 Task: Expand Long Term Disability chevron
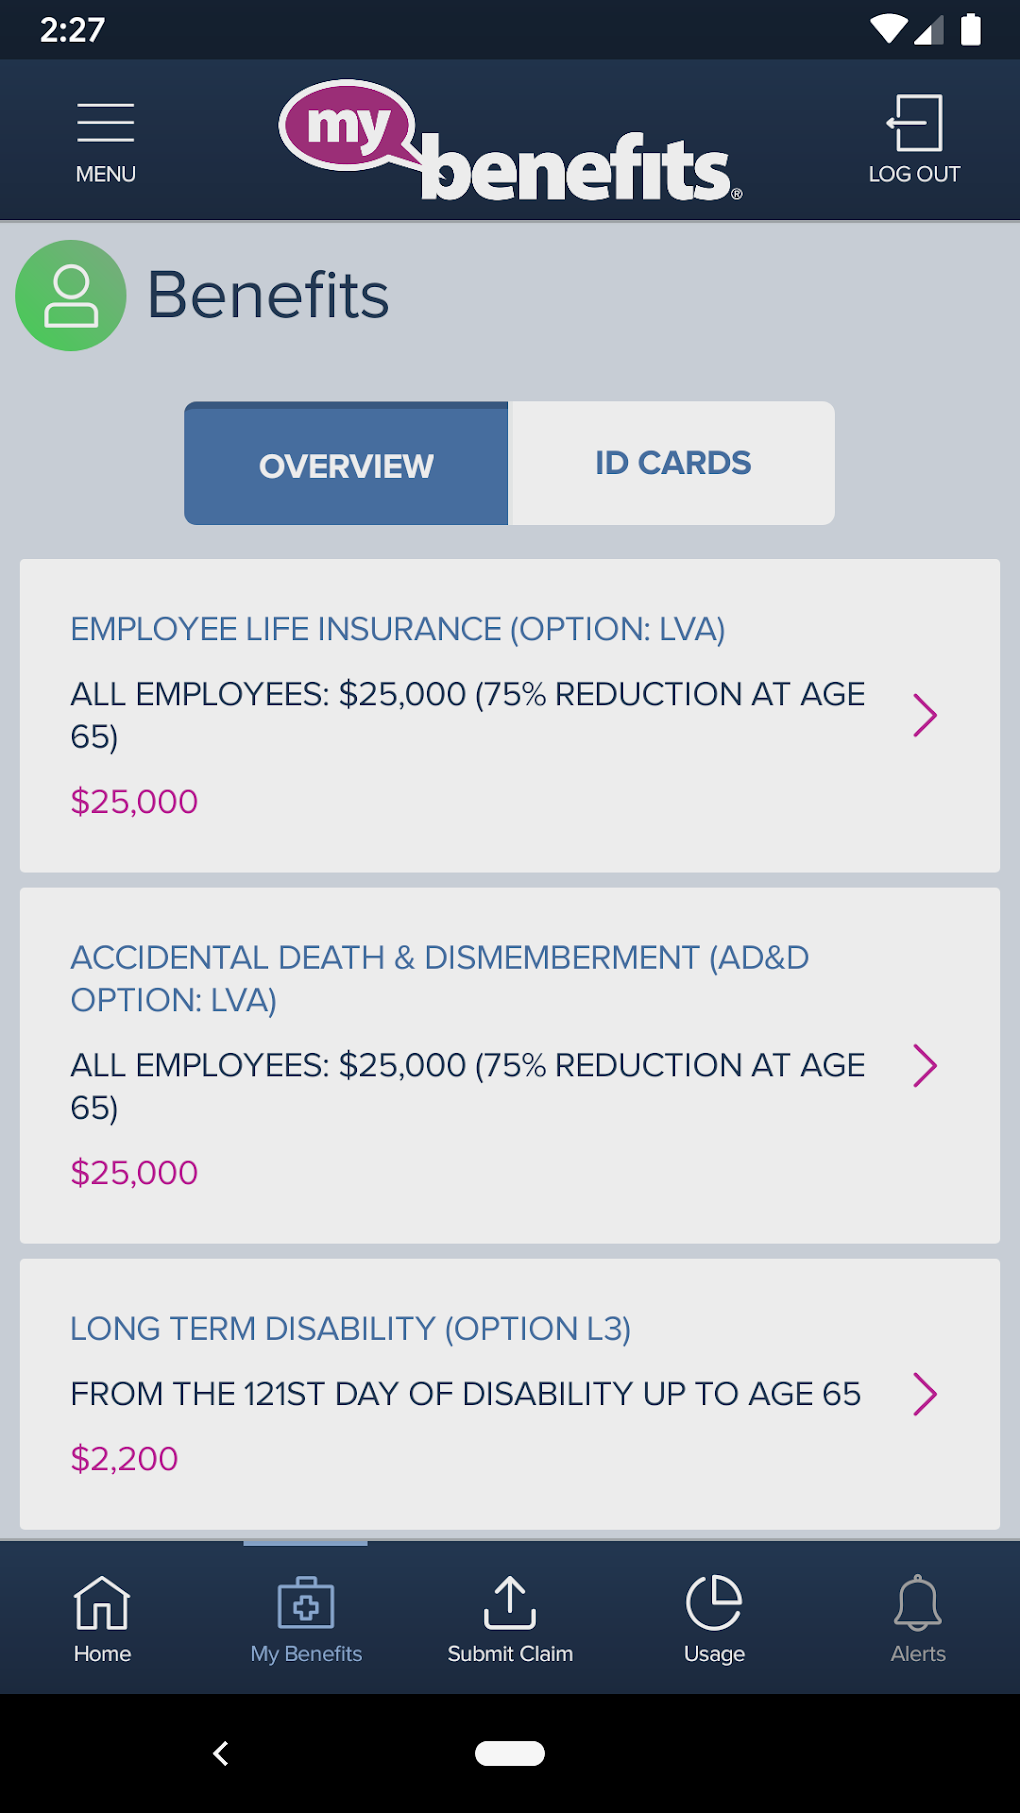tap(925, 1394)
